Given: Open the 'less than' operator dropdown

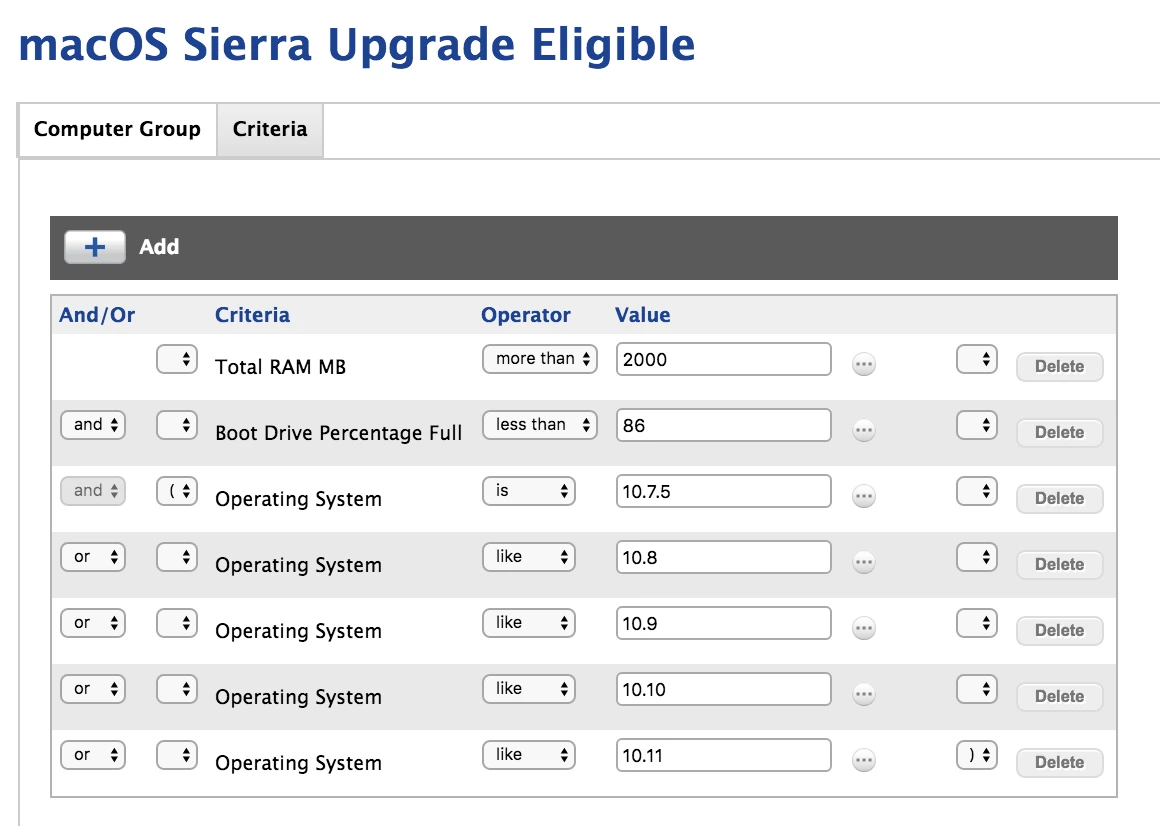Looking at the screenshot, I should click(540, 425).
